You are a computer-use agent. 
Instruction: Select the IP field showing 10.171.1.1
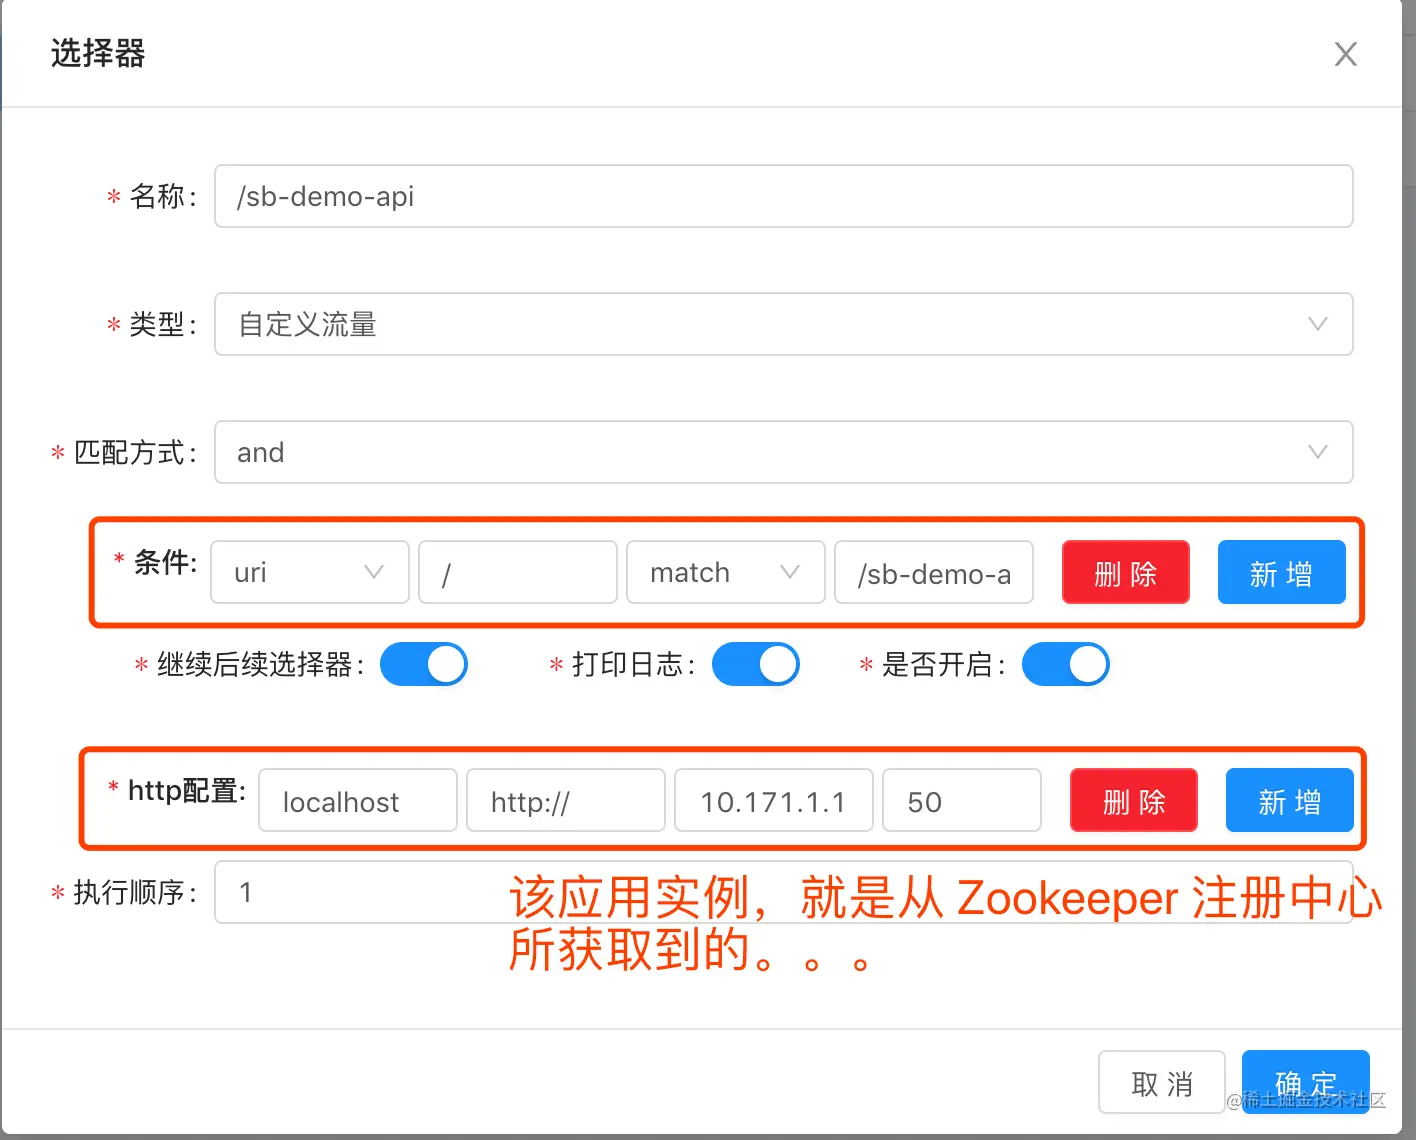773,800
